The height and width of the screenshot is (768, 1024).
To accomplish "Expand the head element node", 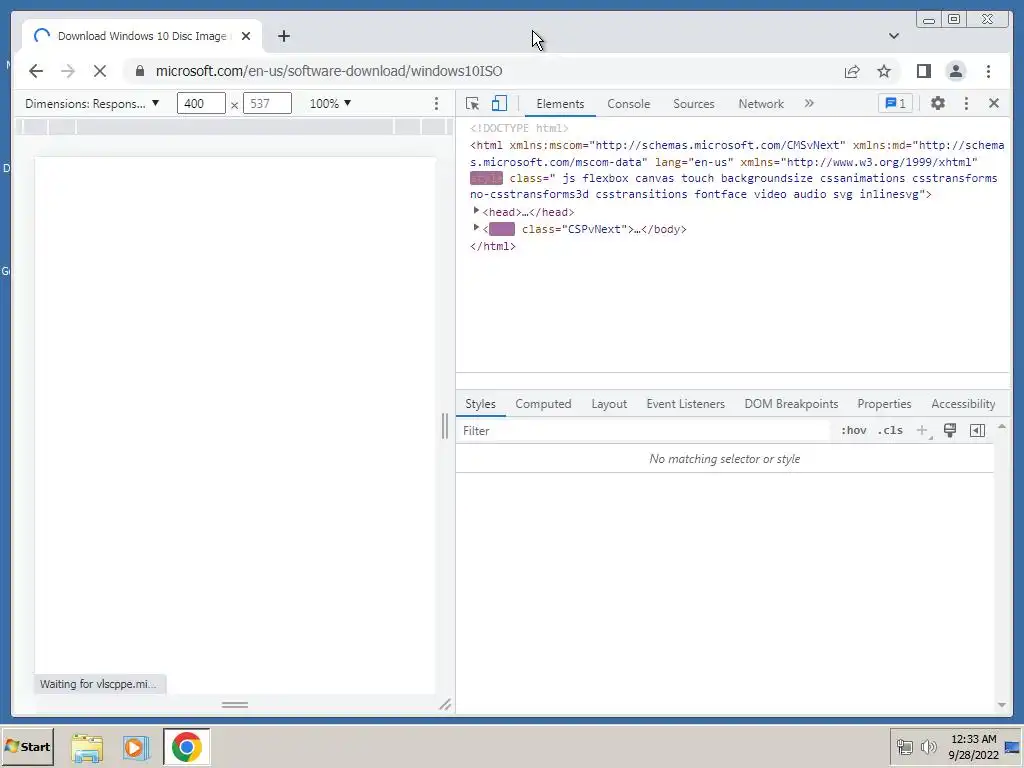I will click(476, 211).
